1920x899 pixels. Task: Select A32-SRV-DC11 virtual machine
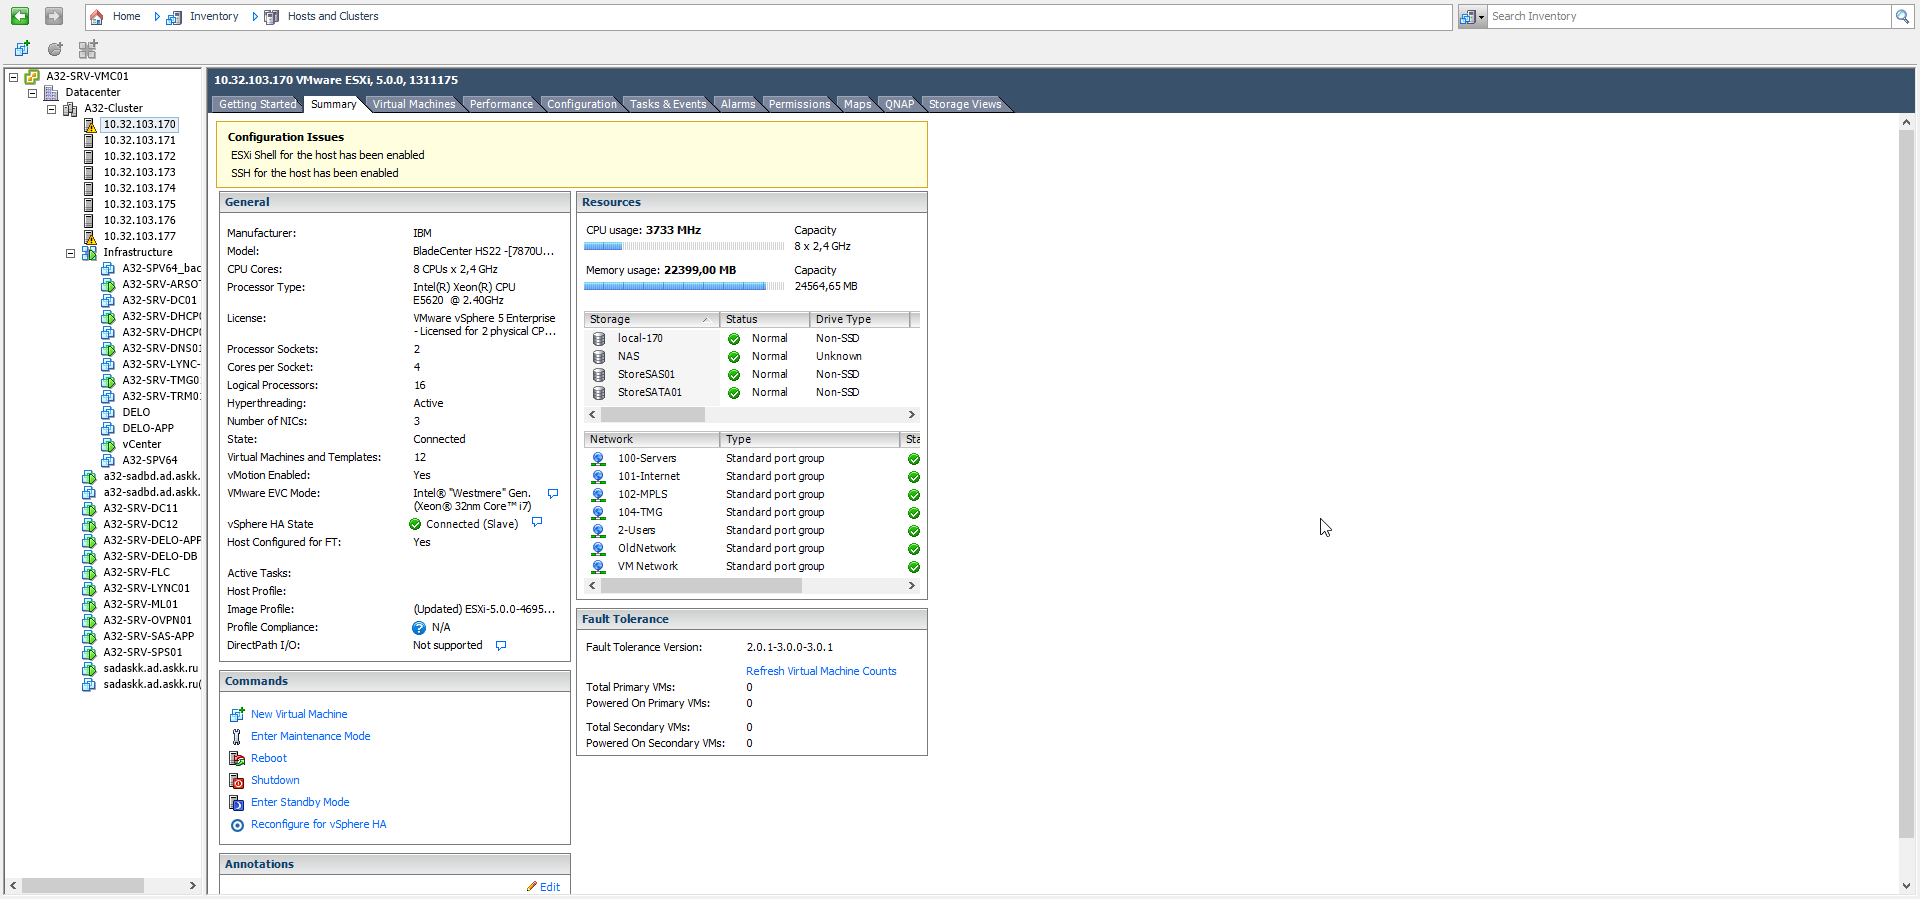140,508
